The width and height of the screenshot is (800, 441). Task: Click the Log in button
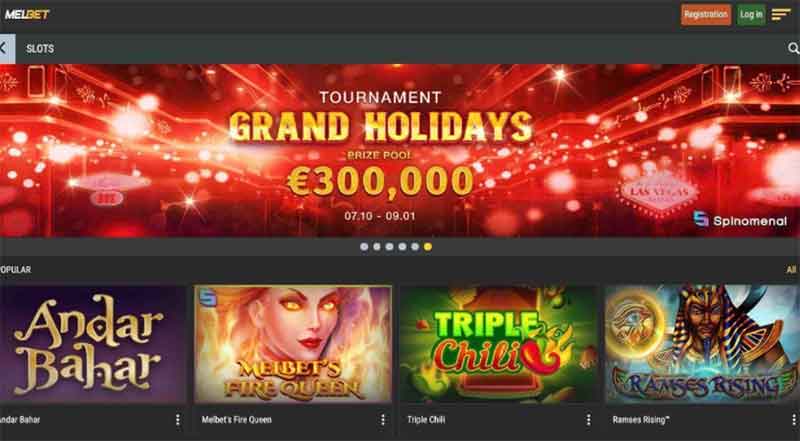(x=751, y=15)
